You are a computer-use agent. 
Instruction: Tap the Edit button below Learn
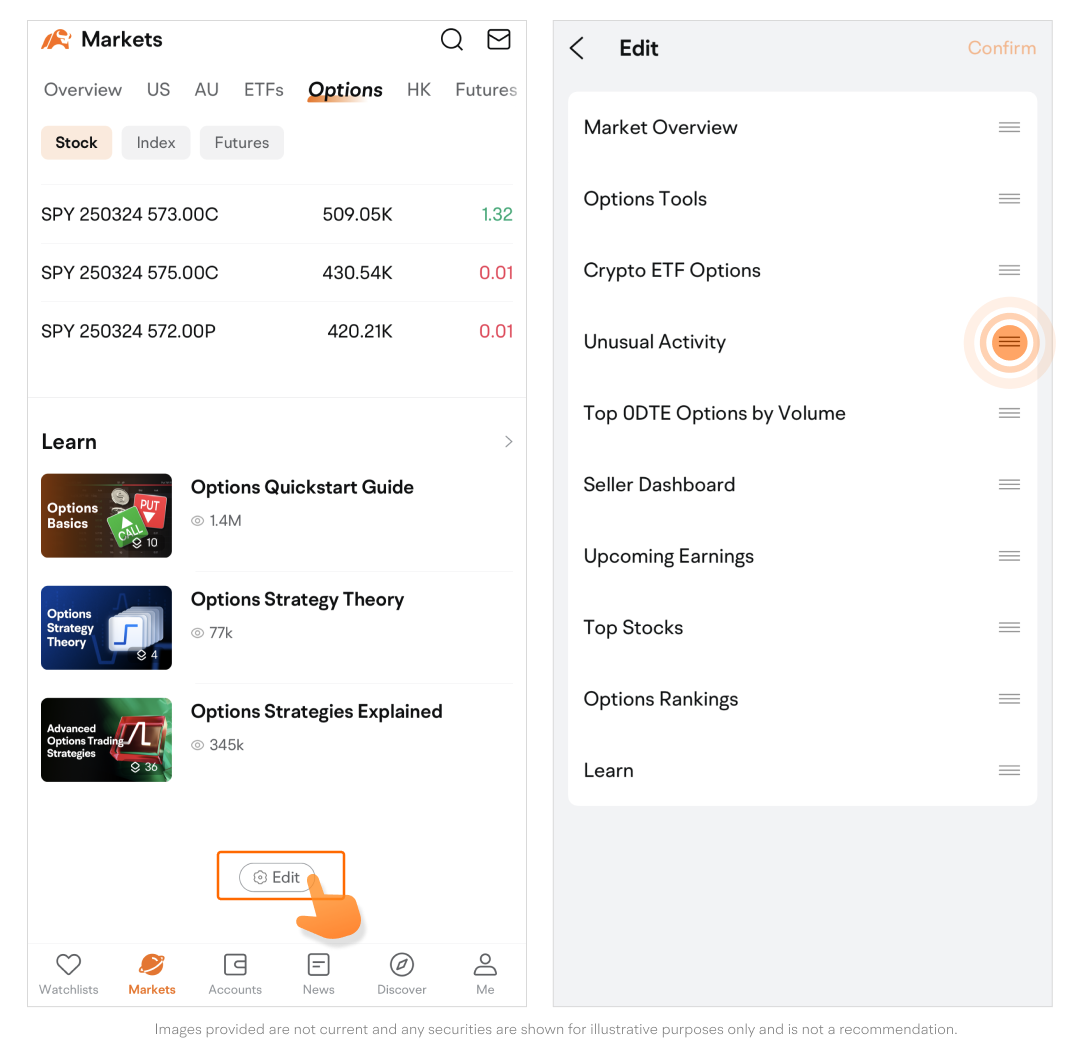coord(278,877)
